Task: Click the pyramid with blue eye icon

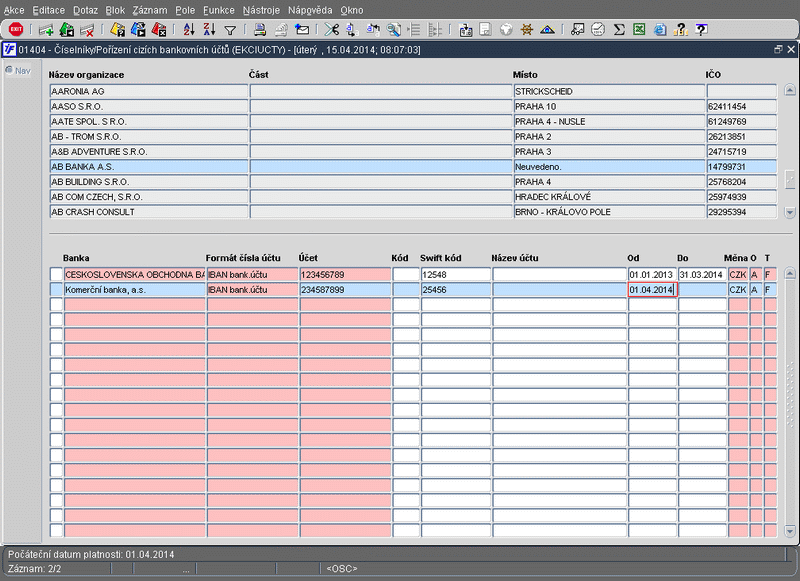Action: 547,30
